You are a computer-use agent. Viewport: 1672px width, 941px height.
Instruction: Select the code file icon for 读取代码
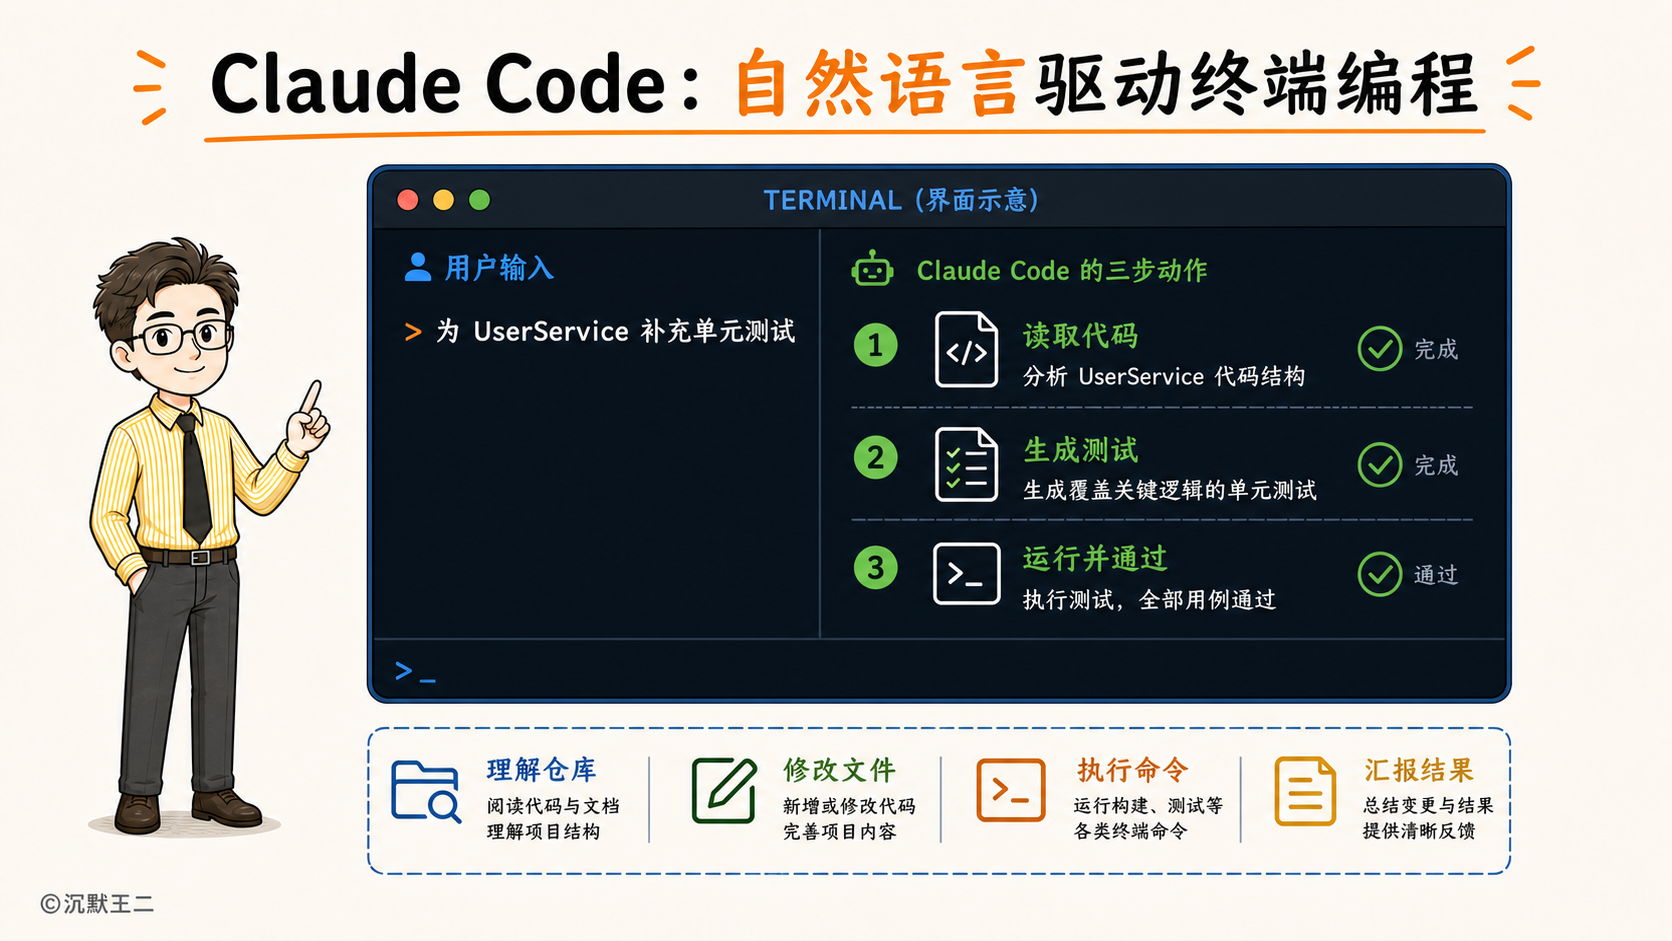click(x=966, y=349)
